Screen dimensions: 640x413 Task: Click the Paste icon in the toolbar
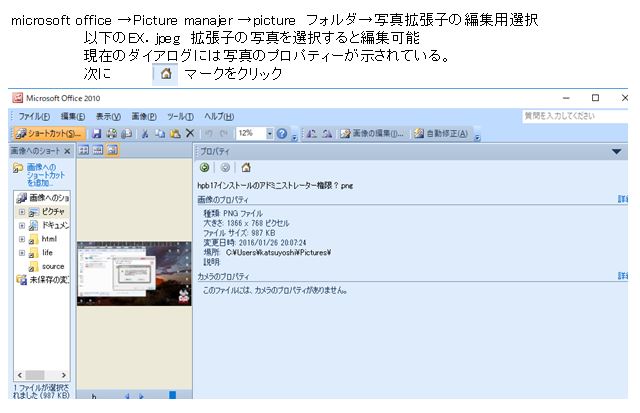tap(175, 133)
